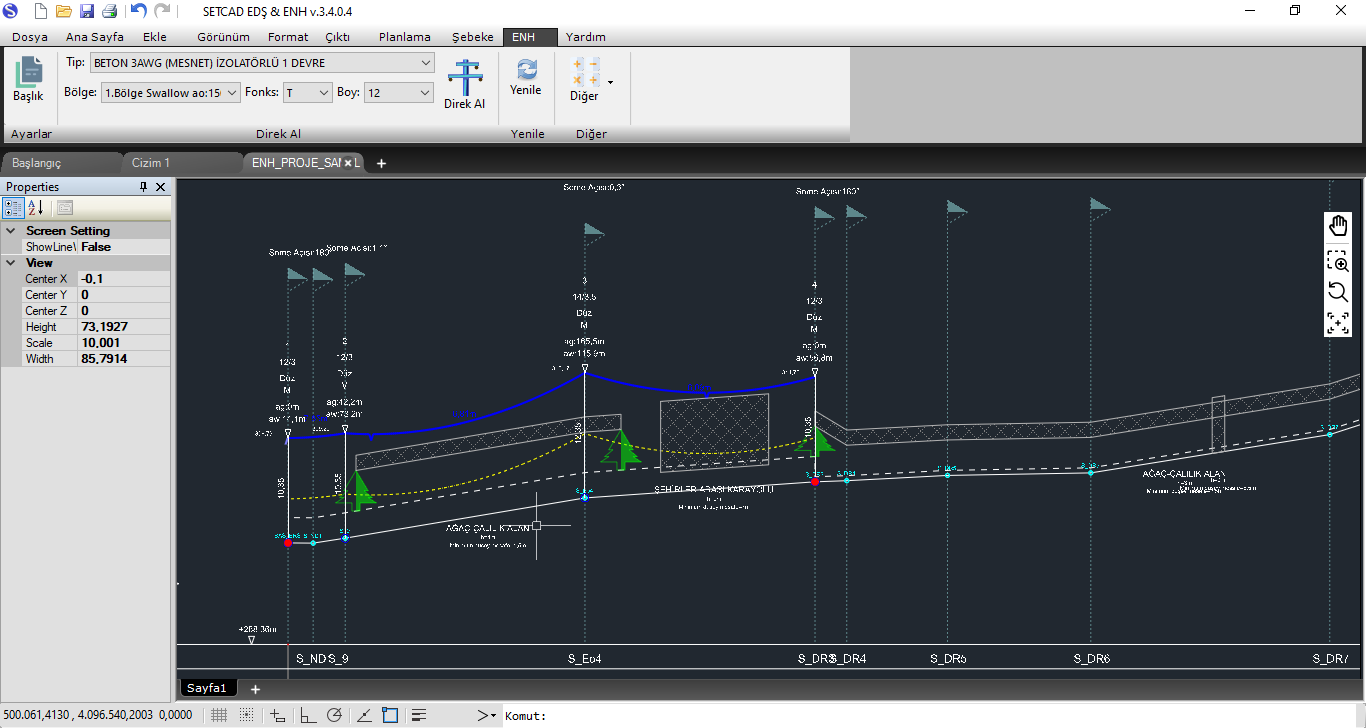Click the Direk Al pole icon
Screen dimensions: 1366x728
point(464,78)
